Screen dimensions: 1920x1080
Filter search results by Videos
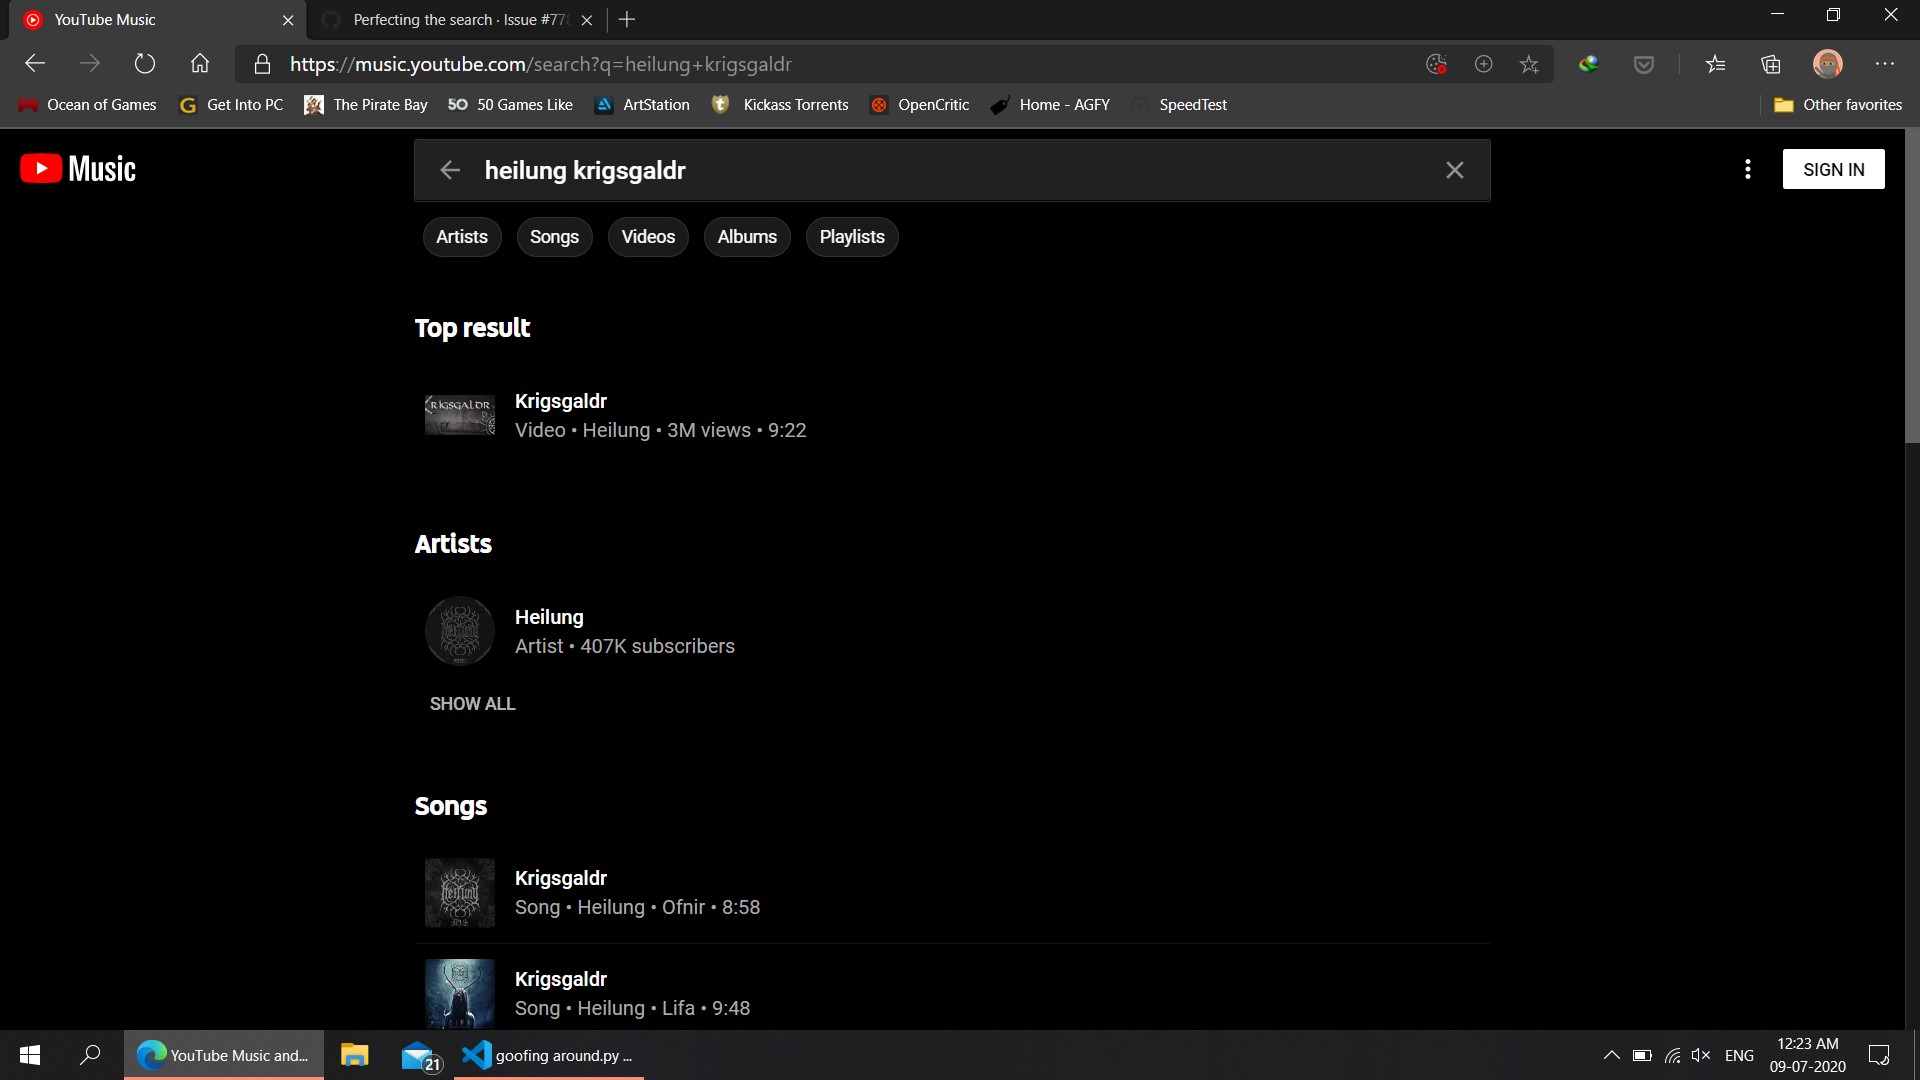pyautogui.click(x=648, y=237)
